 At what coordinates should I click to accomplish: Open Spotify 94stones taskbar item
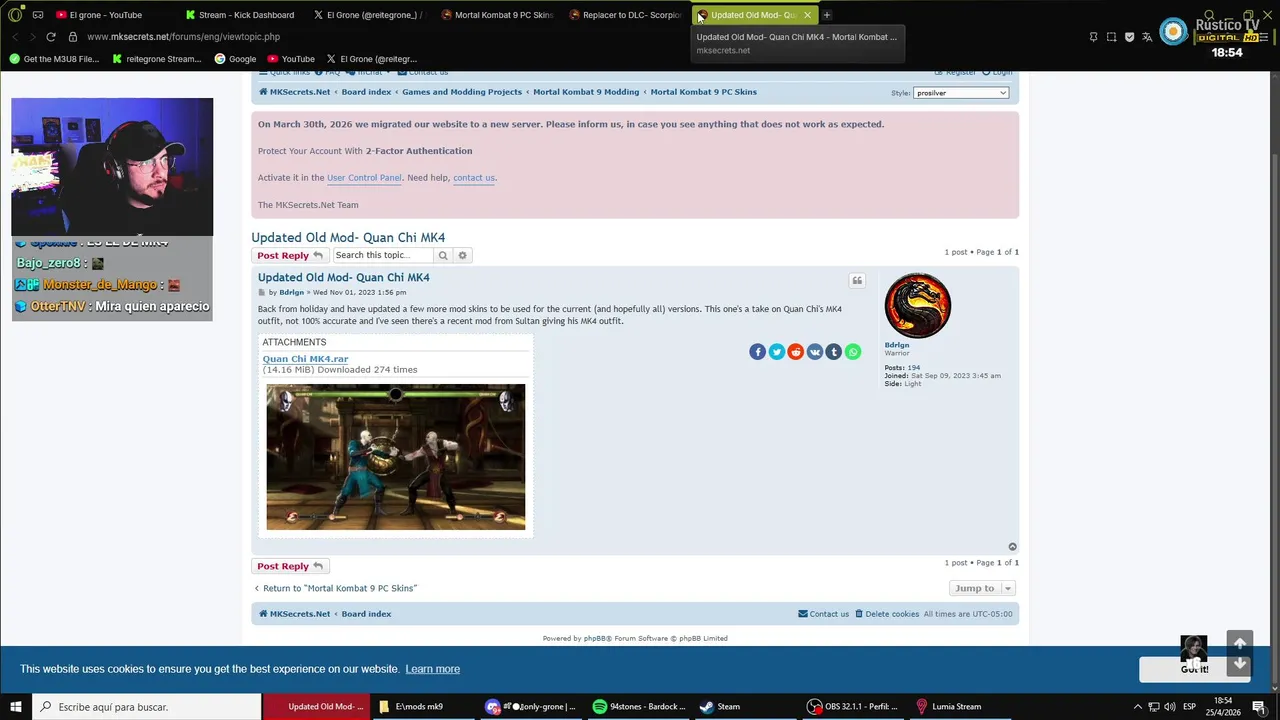(x=639, y=706)
